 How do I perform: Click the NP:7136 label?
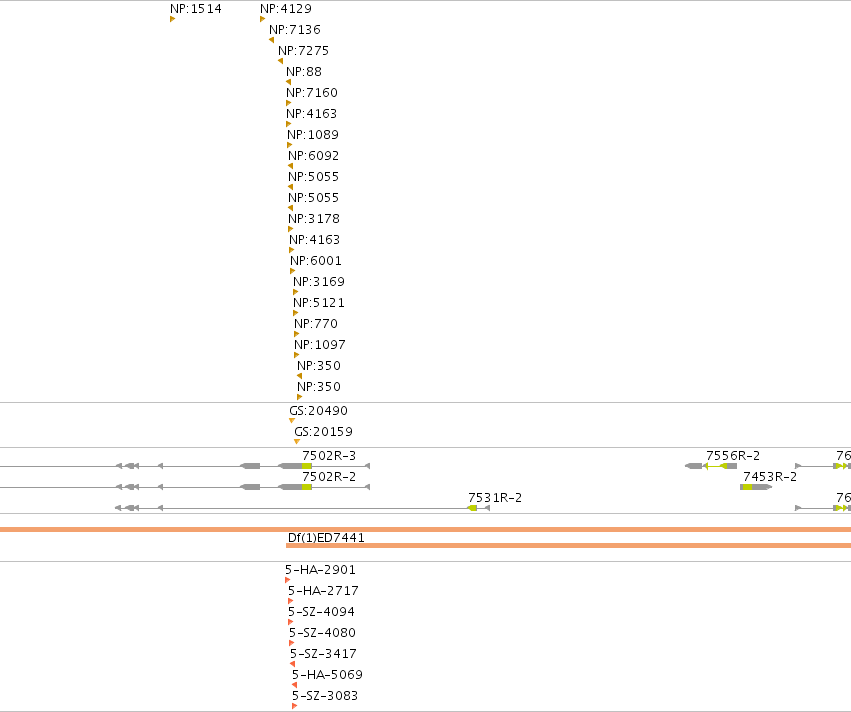click(x=295, y=29)
